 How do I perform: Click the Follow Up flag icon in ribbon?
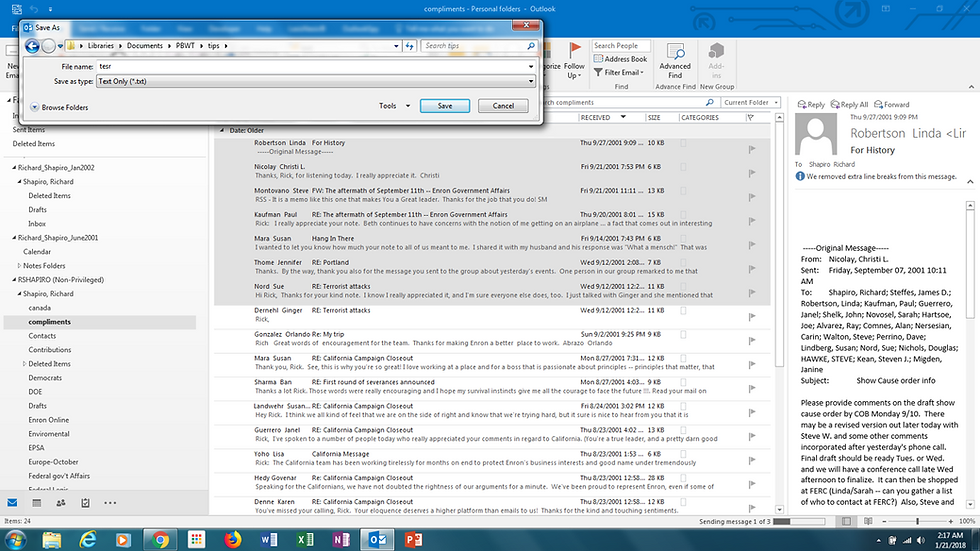[574, 49]
